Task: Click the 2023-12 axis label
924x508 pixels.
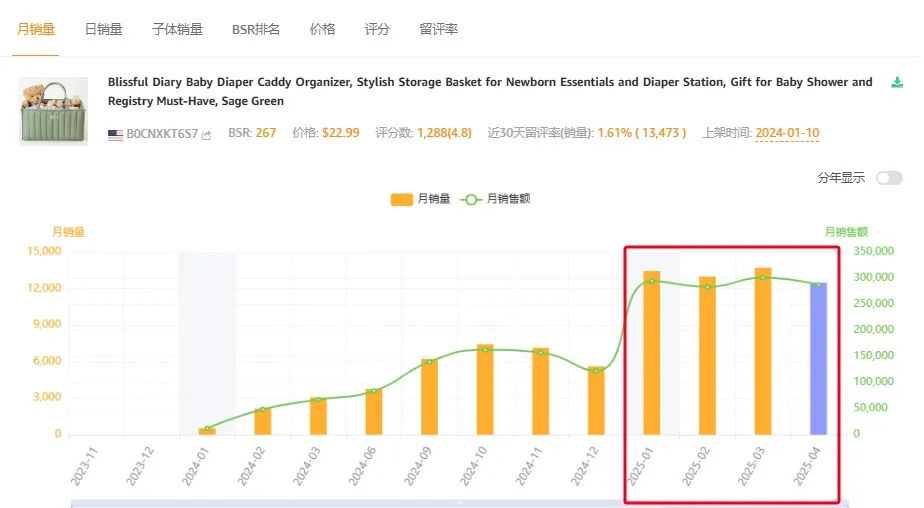Action: (140, 466)
